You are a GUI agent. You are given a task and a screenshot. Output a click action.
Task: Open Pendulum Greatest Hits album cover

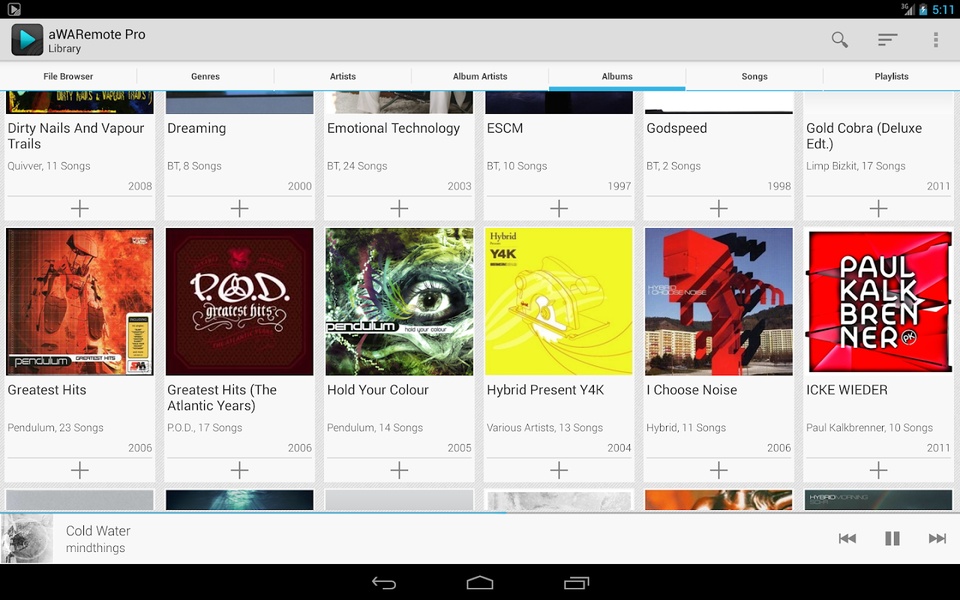pyautogui.click(x=80, y=302)
